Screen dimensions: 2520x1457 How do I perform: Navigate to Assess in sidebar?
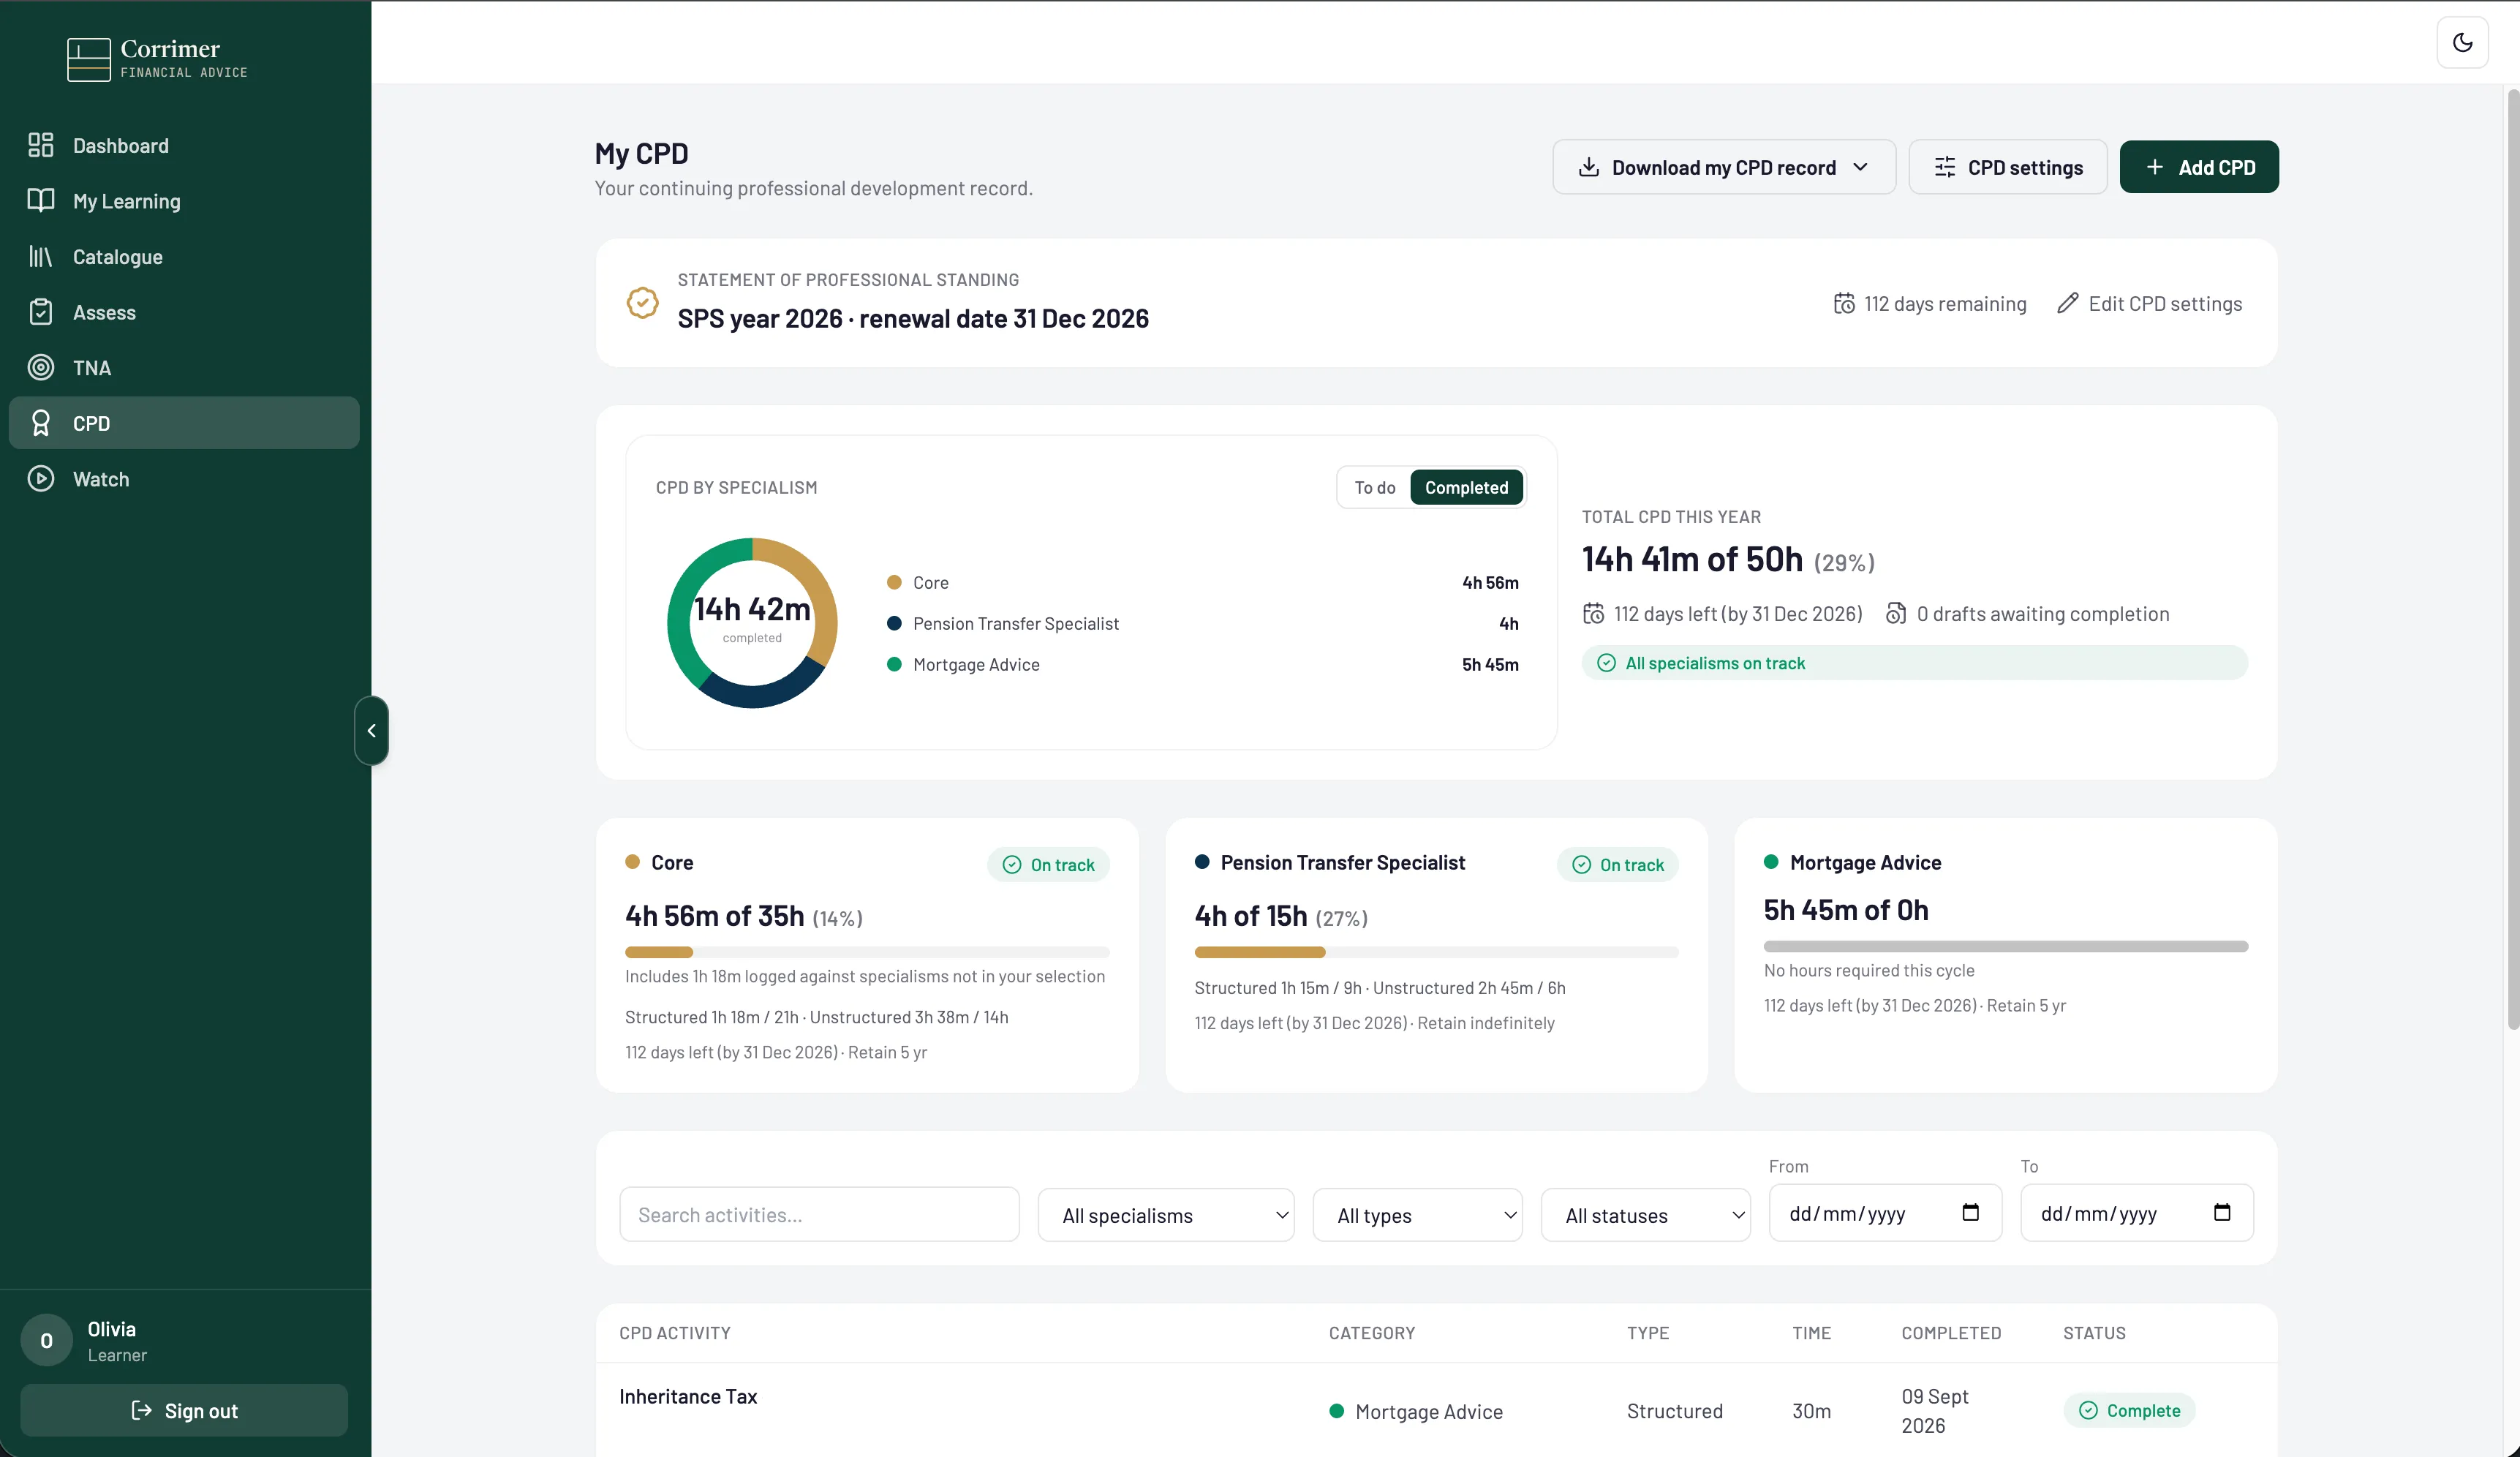184,312
